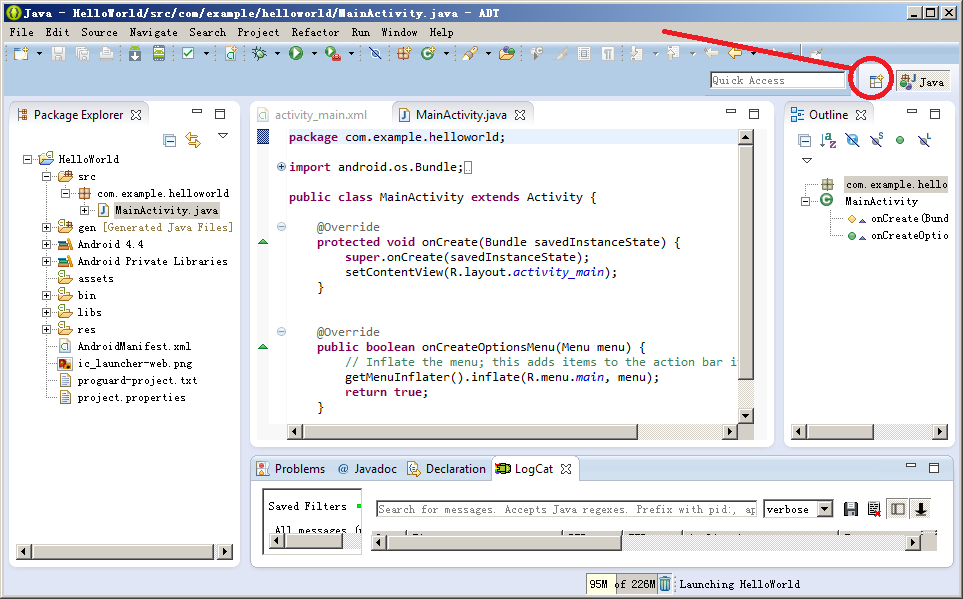Toggle Hide Non-Public members in Outline
Image resolution: width=963 pixels, height=599 pixels.
point(900,141)
